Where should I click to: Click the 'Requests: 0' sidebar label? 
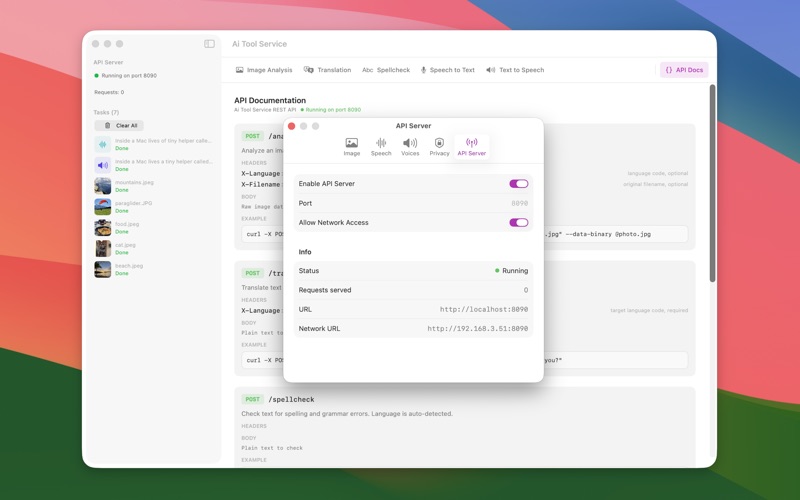point(109,92)
